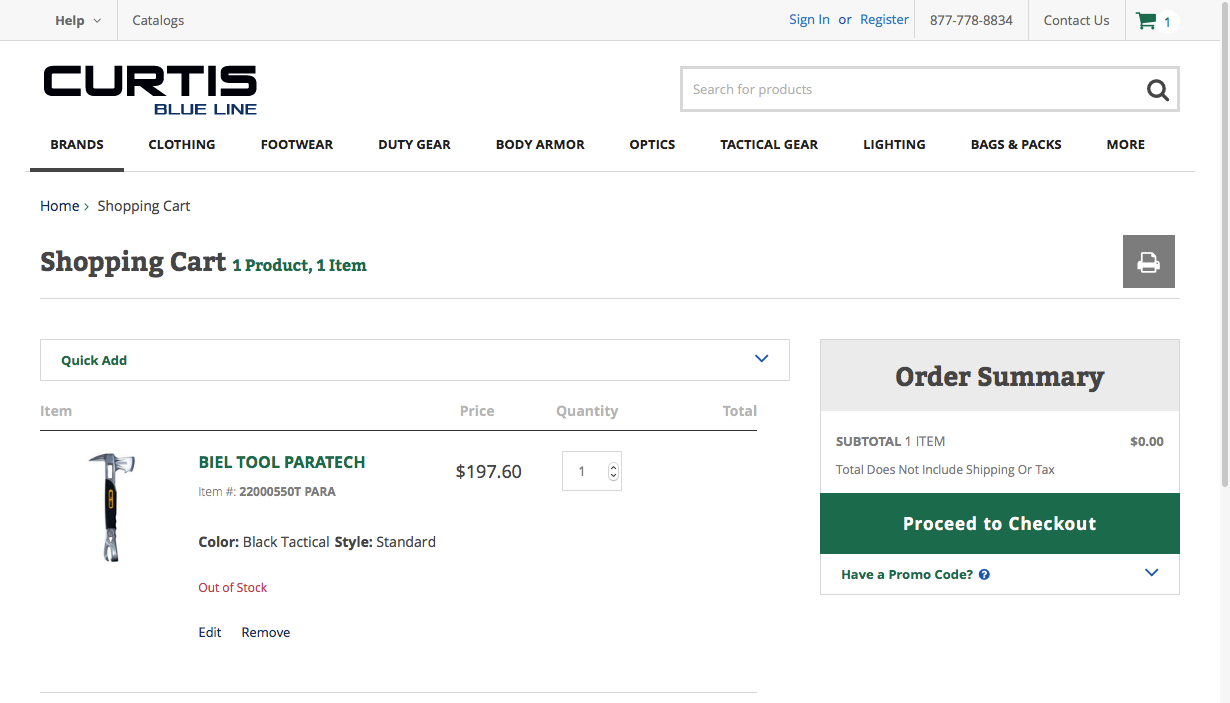
Task: Remove the Biel Tool from cart
Action: (x=266, y=632)
